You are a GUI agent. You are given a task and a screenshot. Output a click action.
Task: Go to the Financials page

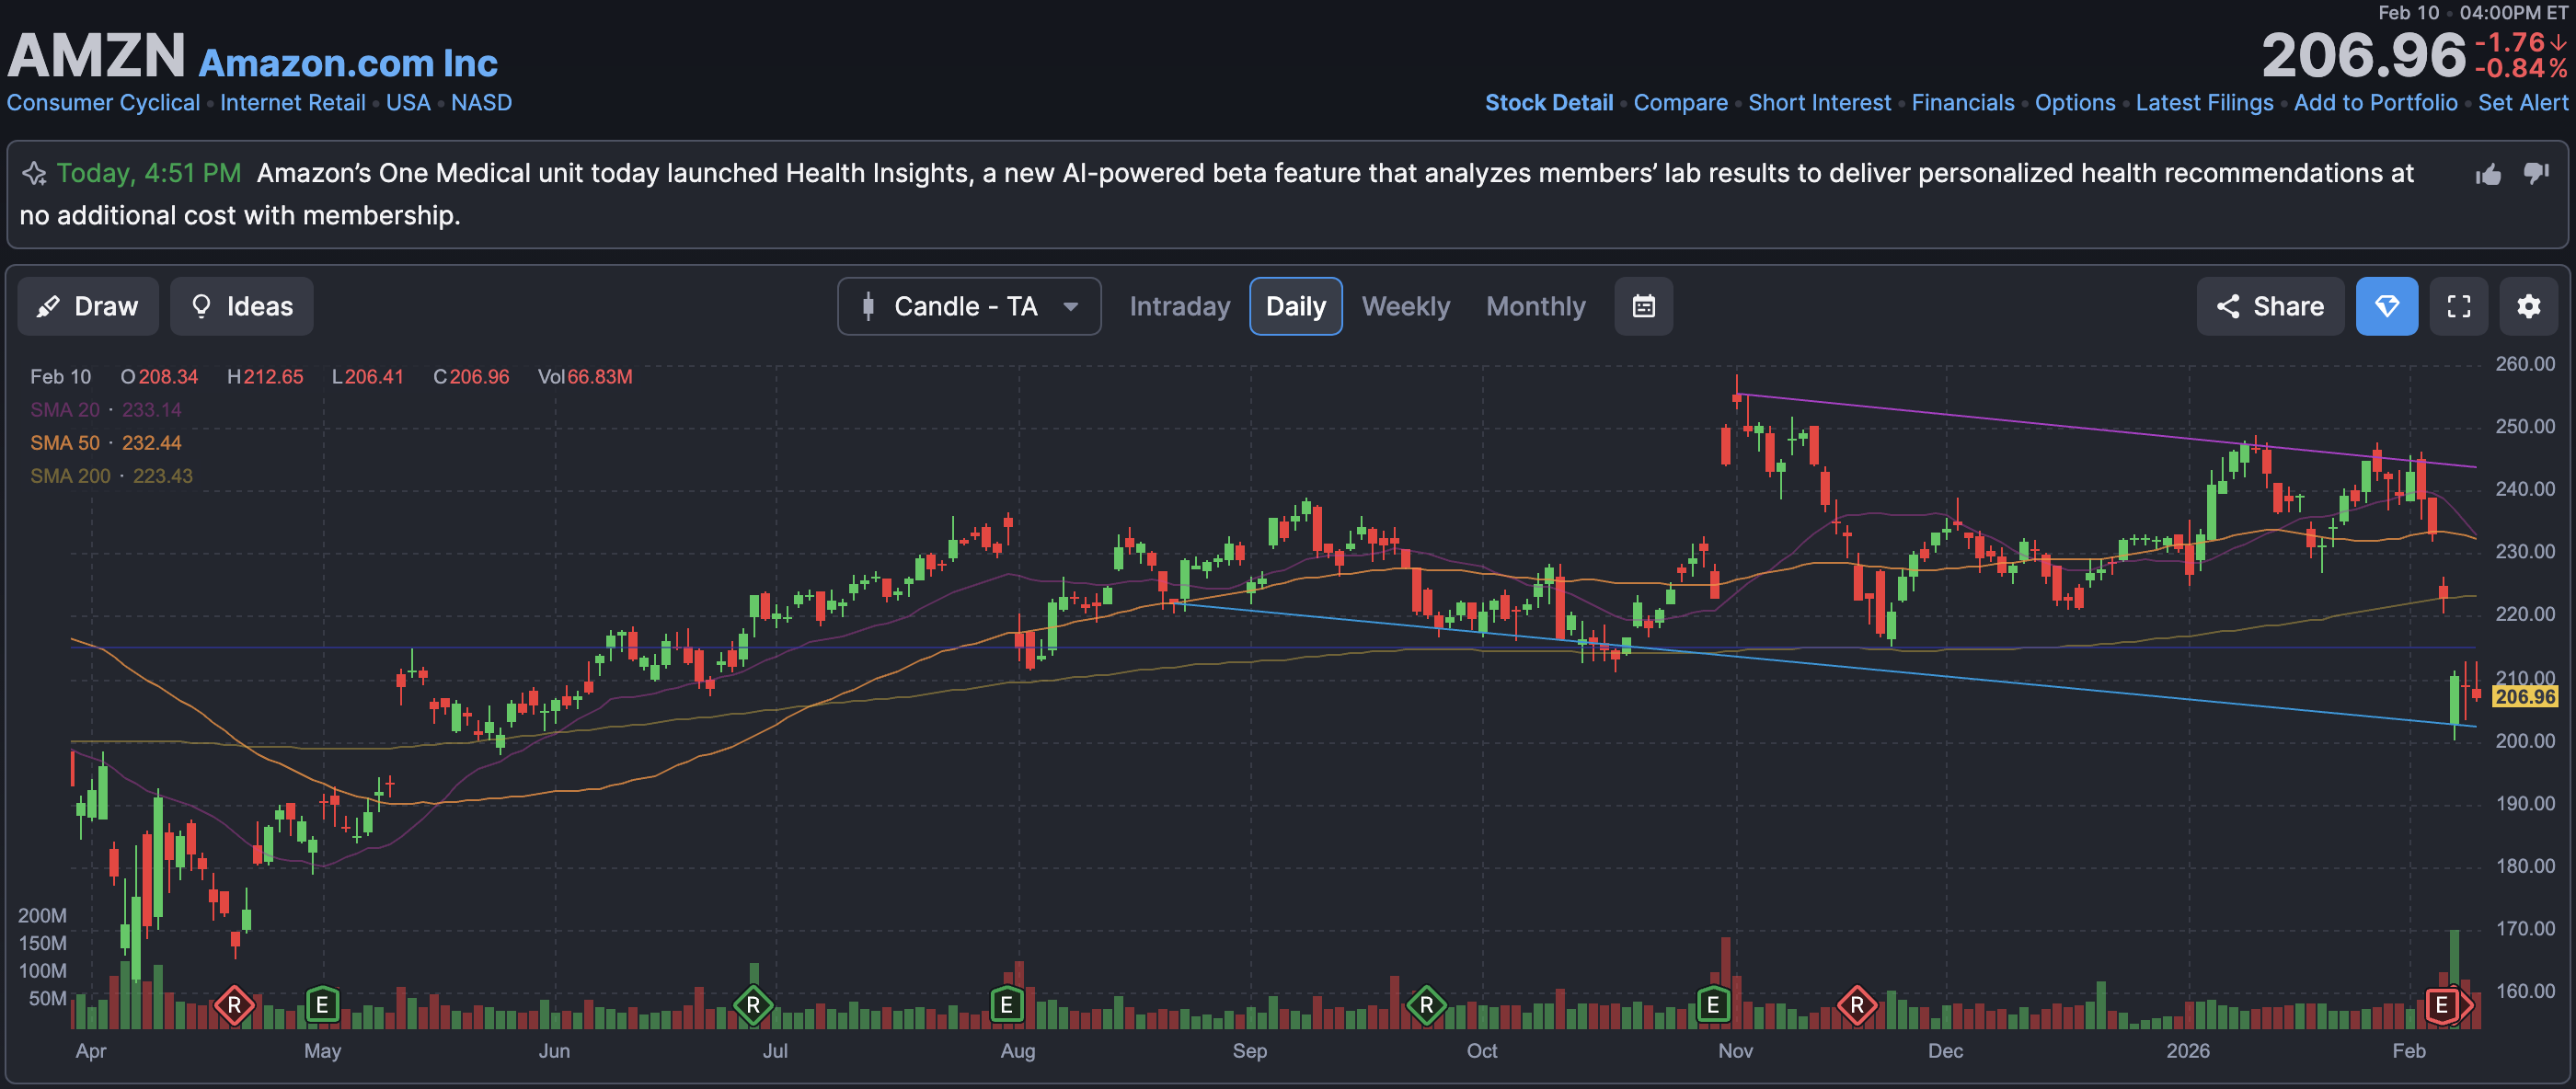1962,103
